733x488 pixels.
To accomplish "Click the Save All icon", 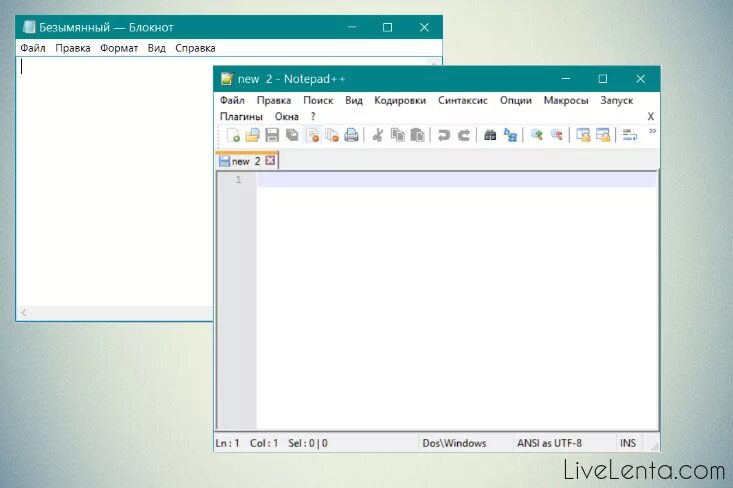I will (x=292, y=135).
